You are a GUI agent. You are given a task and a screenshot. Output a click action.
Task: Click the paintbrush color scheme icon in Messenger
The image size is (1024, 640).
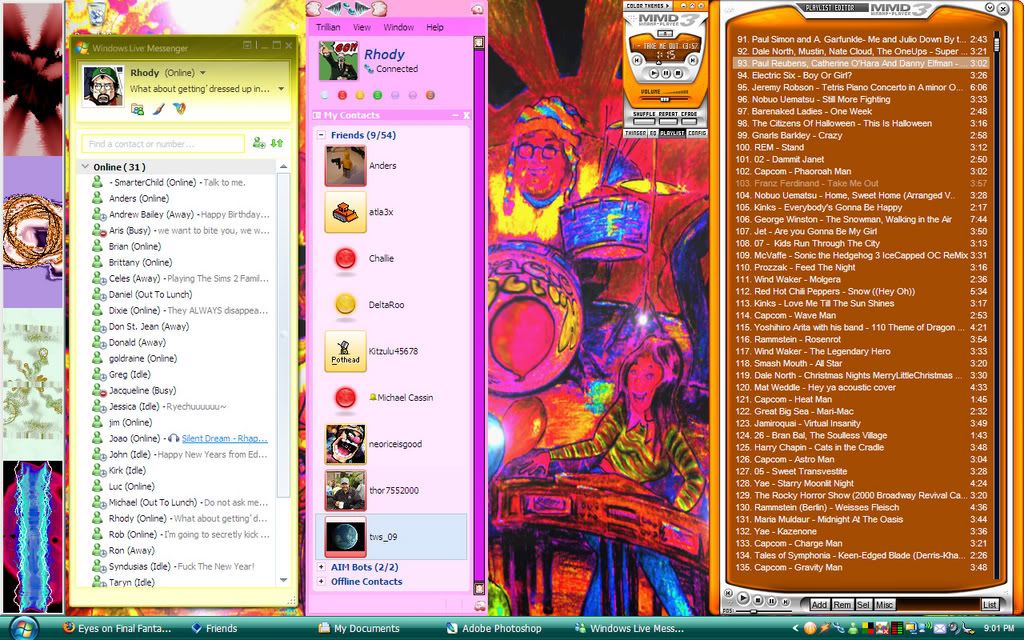tap(158, 109)
